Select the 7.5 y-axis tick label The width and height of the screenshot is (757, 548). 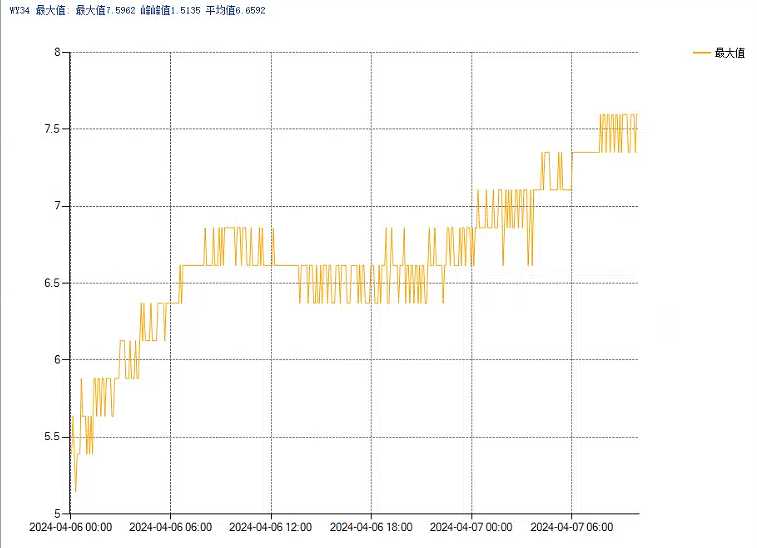coord(51,129)
